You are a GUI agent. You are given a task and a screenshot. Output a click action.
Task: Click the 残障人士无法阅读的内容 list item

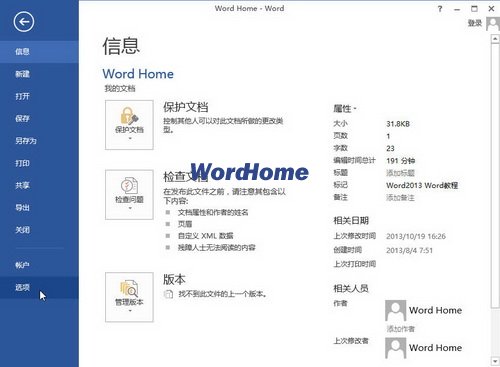[216, 248]
